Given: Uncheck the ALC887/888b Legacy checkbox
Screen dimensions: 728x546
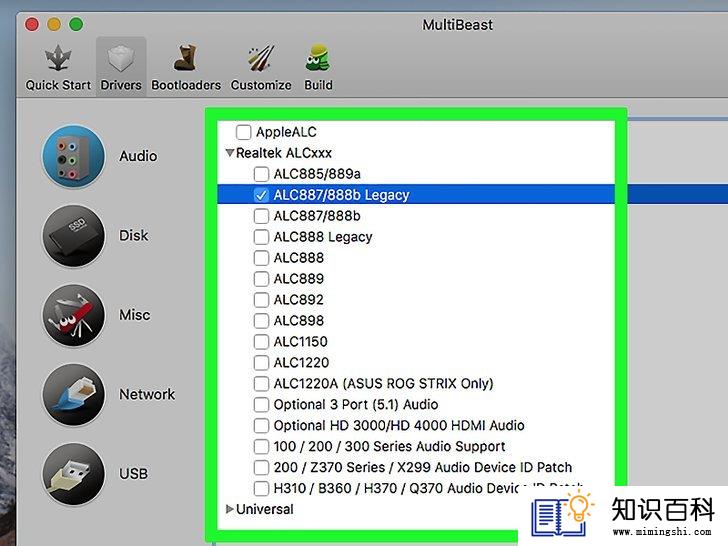Looking at the screenshot, I should tap(261, 195).
